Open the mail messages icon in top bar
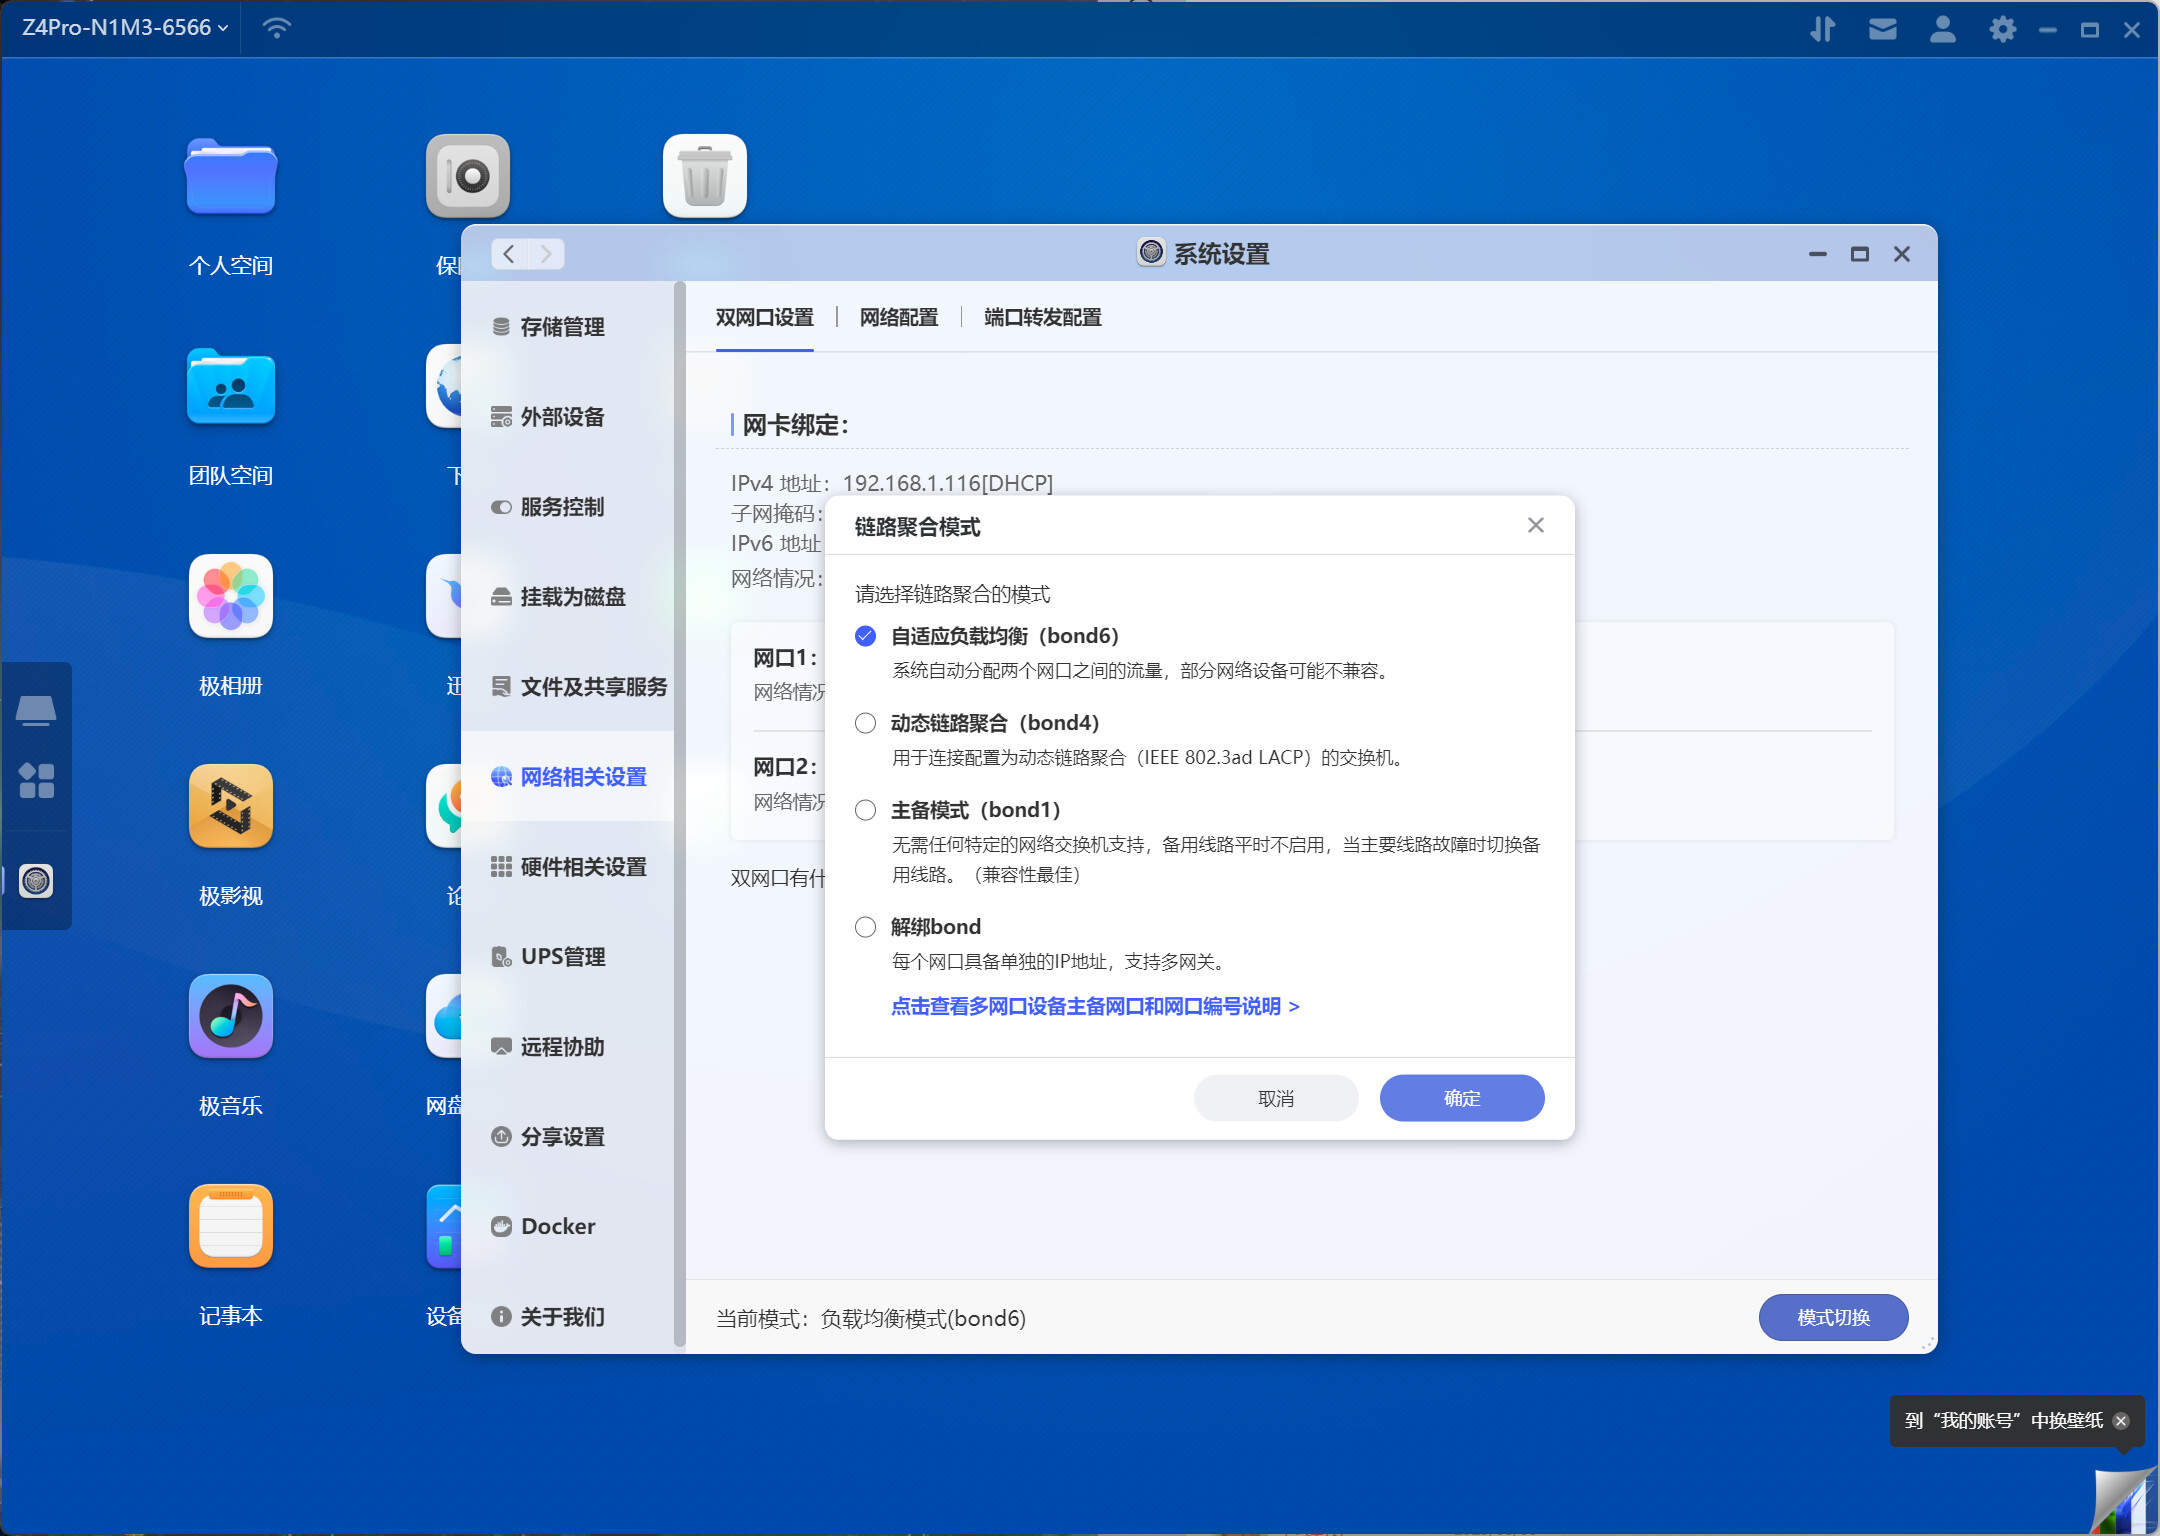This screenshot has width=2160, height=1536. [1882, 29]
